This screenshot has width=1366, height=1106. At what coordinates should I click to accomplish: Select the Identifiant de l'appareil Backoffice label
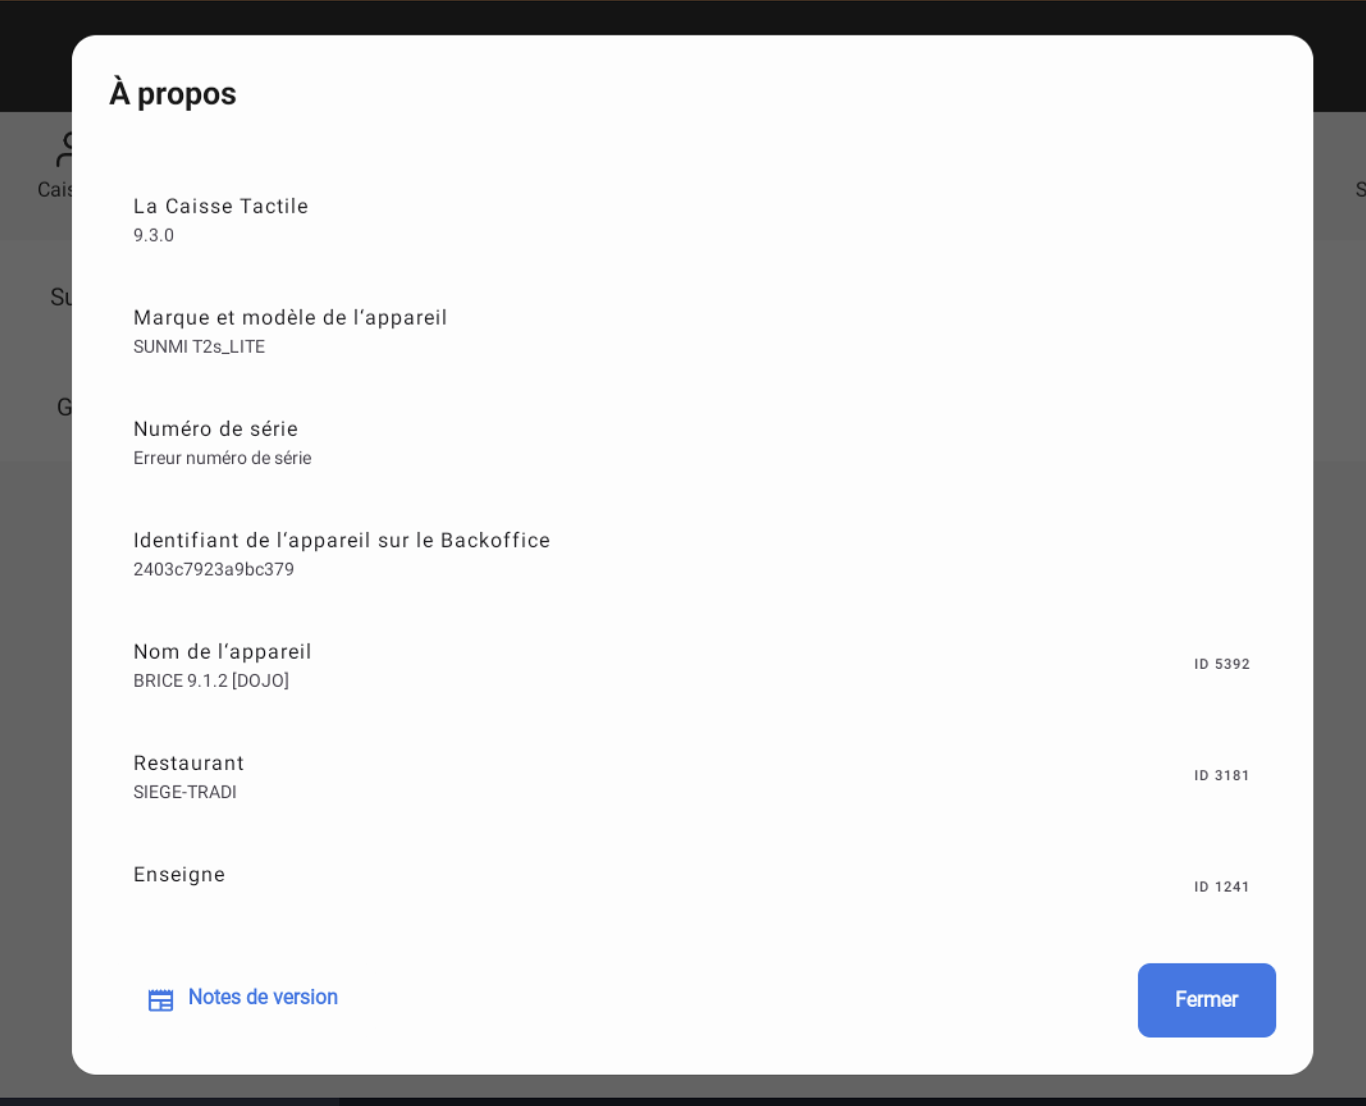point(342,540)
